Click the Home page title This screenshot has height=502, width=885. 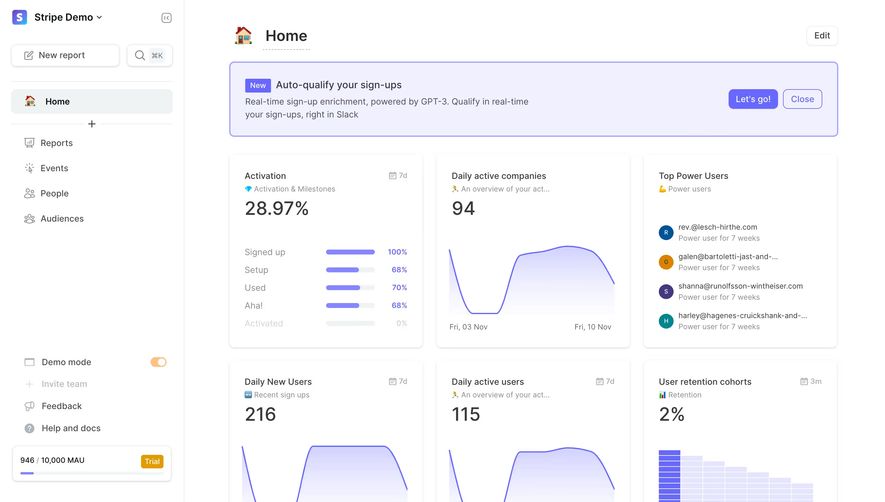[x=286, y=36]
